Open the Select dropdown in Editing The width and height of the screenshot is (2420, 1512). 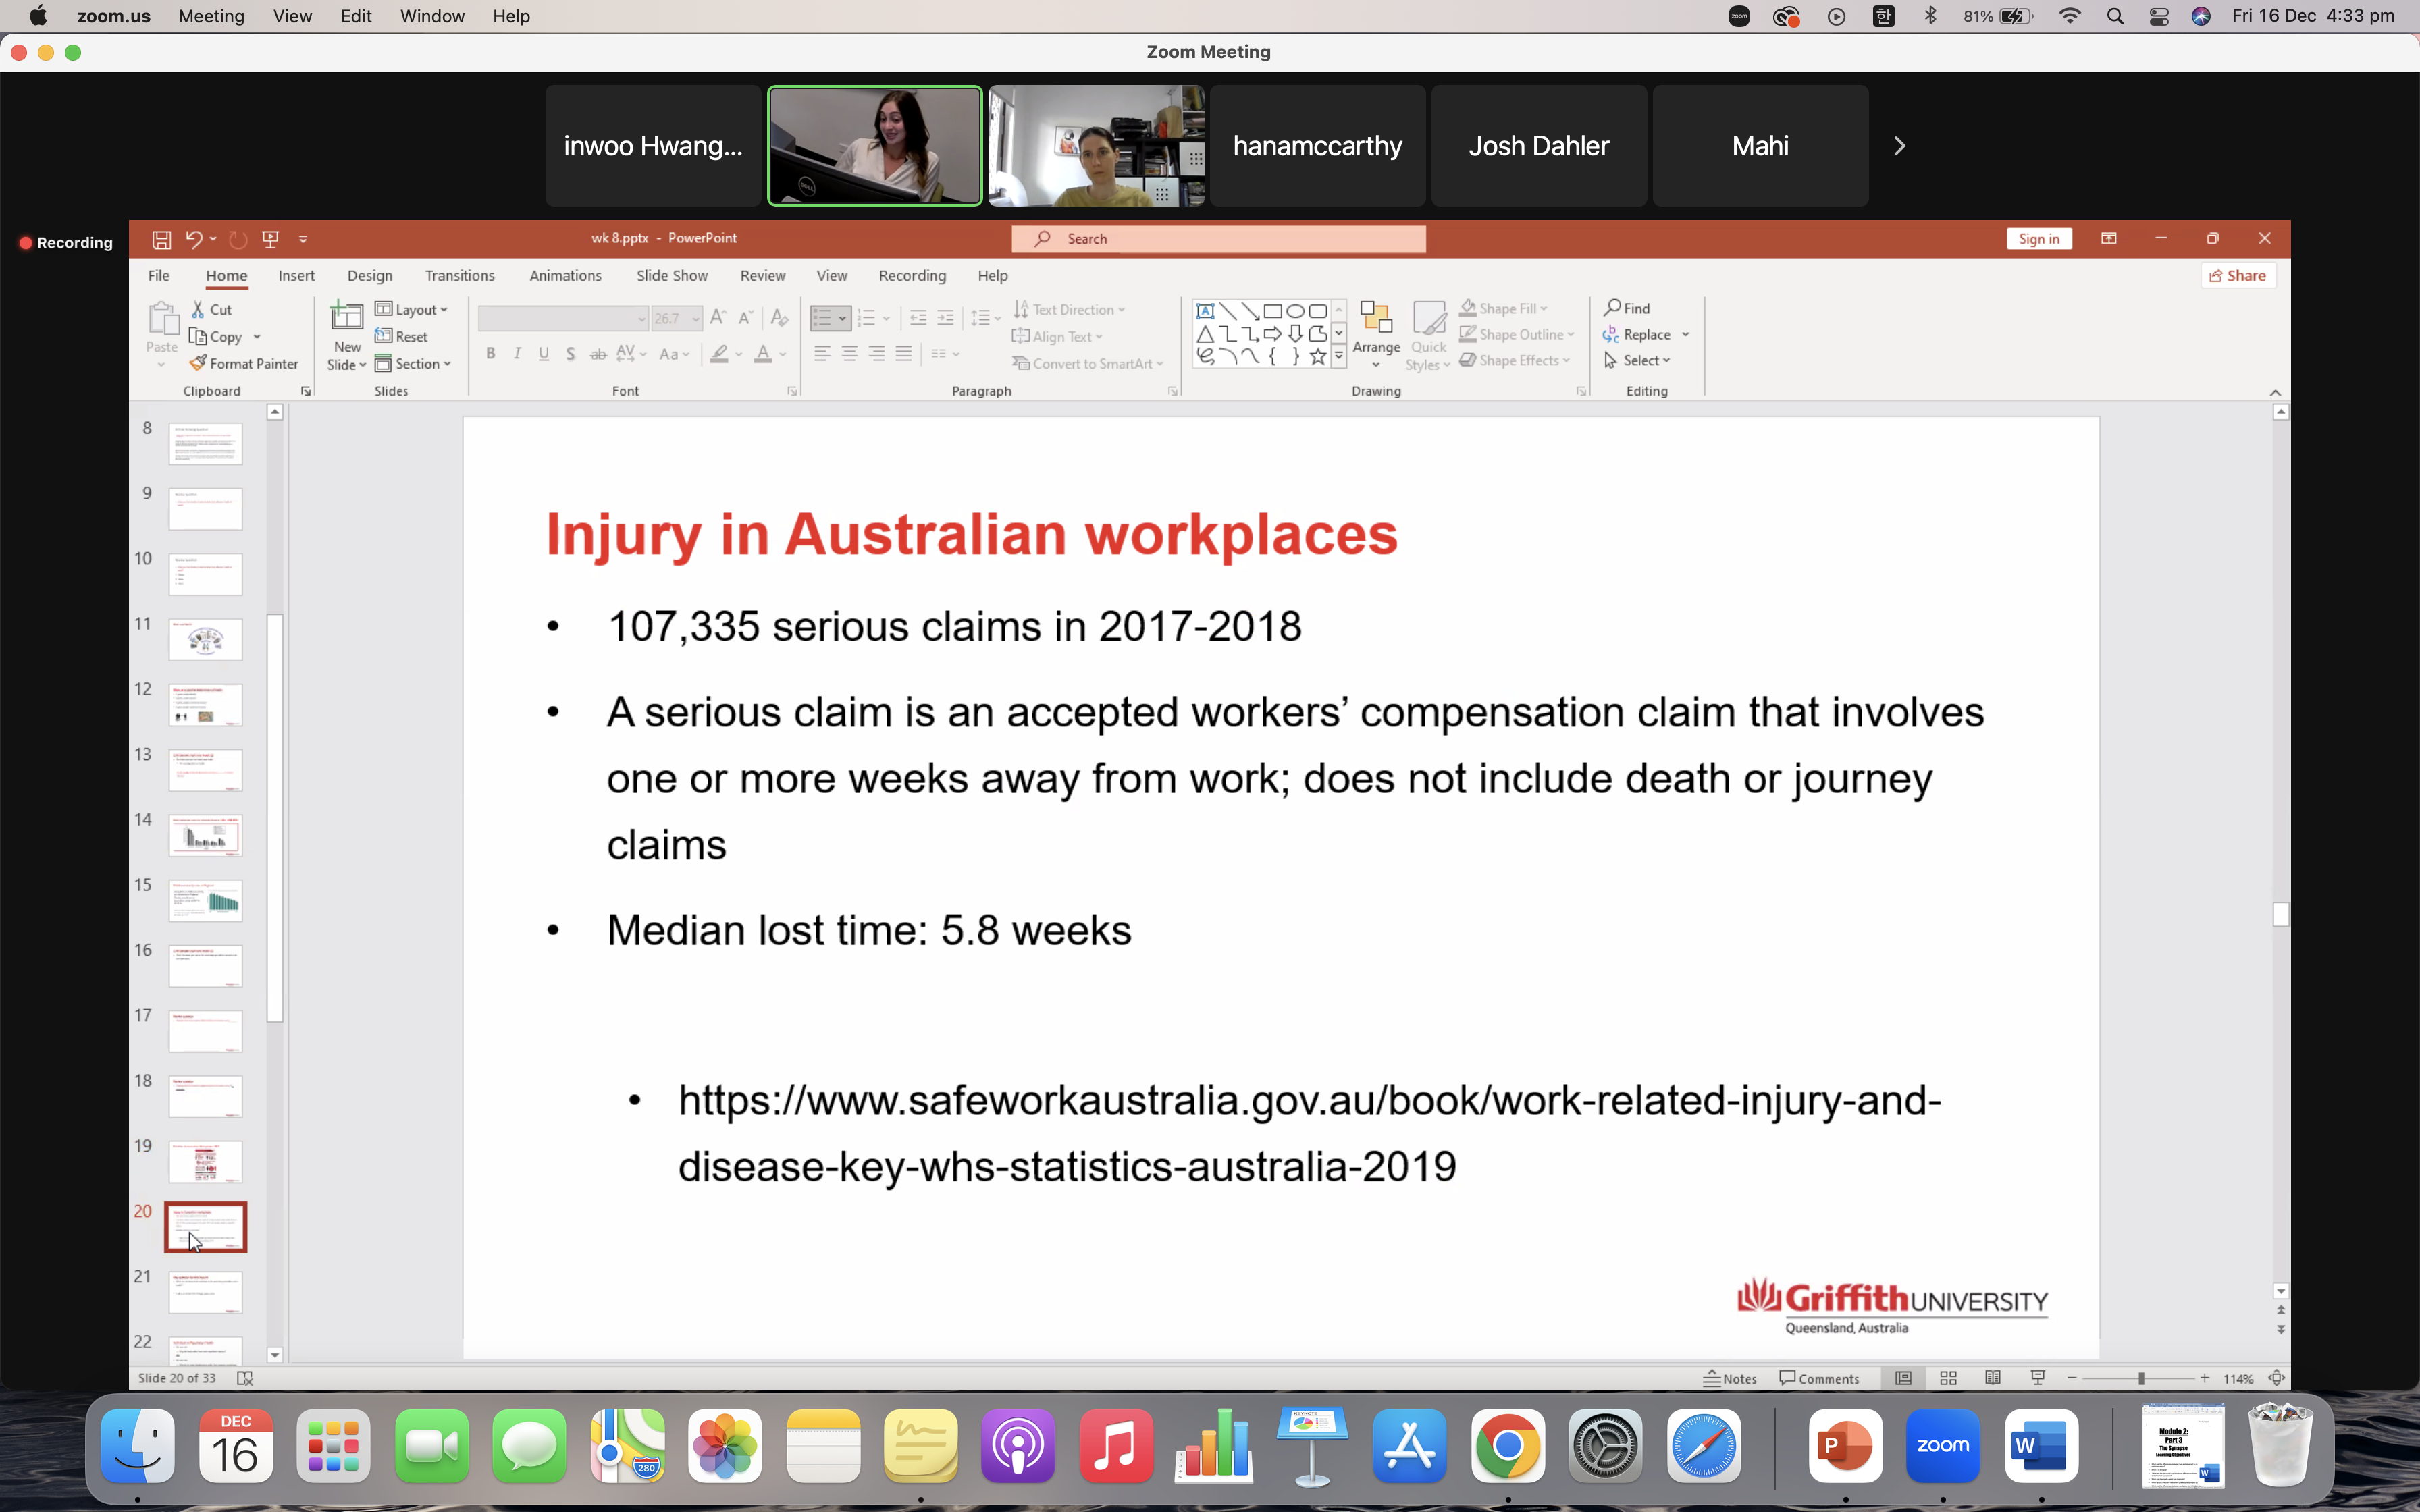tap(1637, 360)
